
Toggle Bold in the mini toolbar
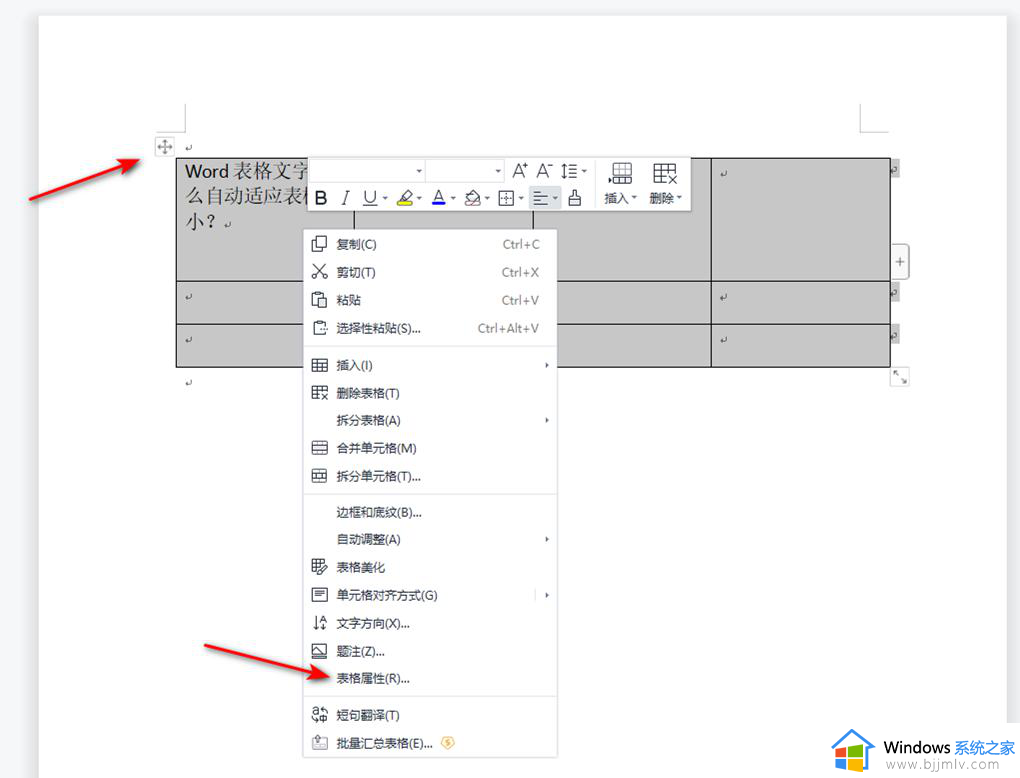click(321, 198)
